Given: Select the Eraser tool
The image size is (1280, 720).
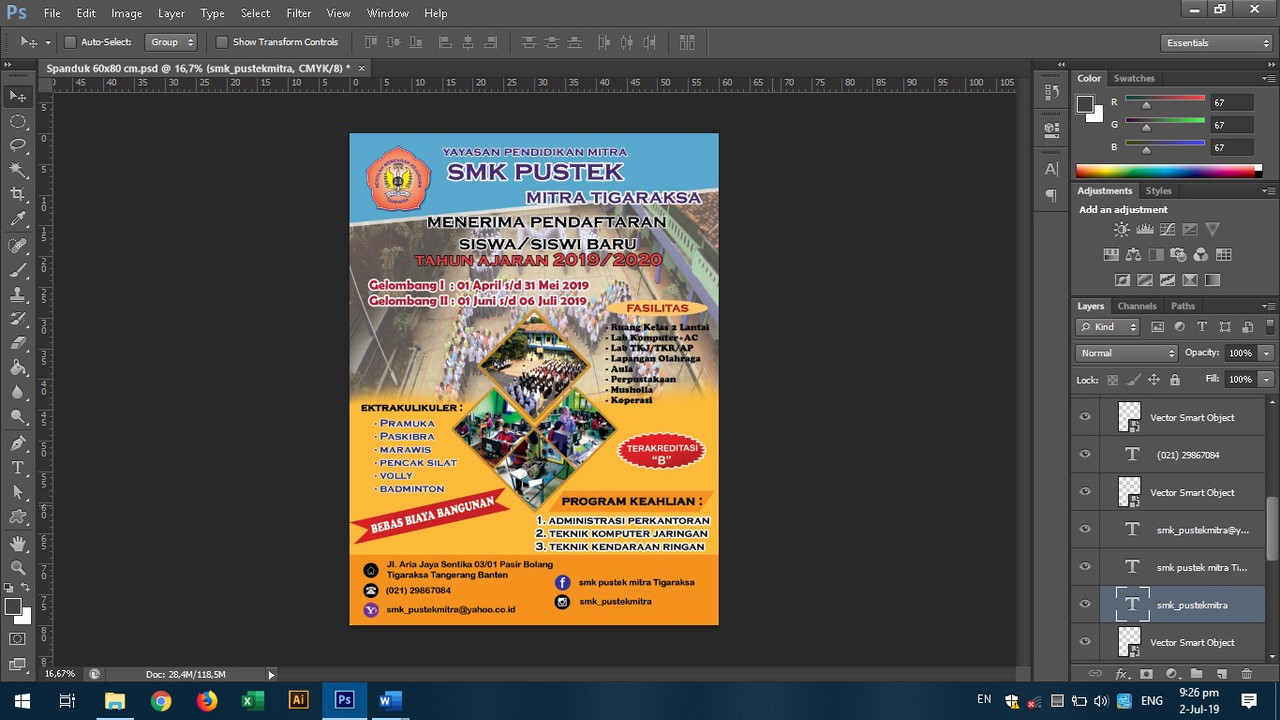Looking at the screenshot, I should pos(18,343).
